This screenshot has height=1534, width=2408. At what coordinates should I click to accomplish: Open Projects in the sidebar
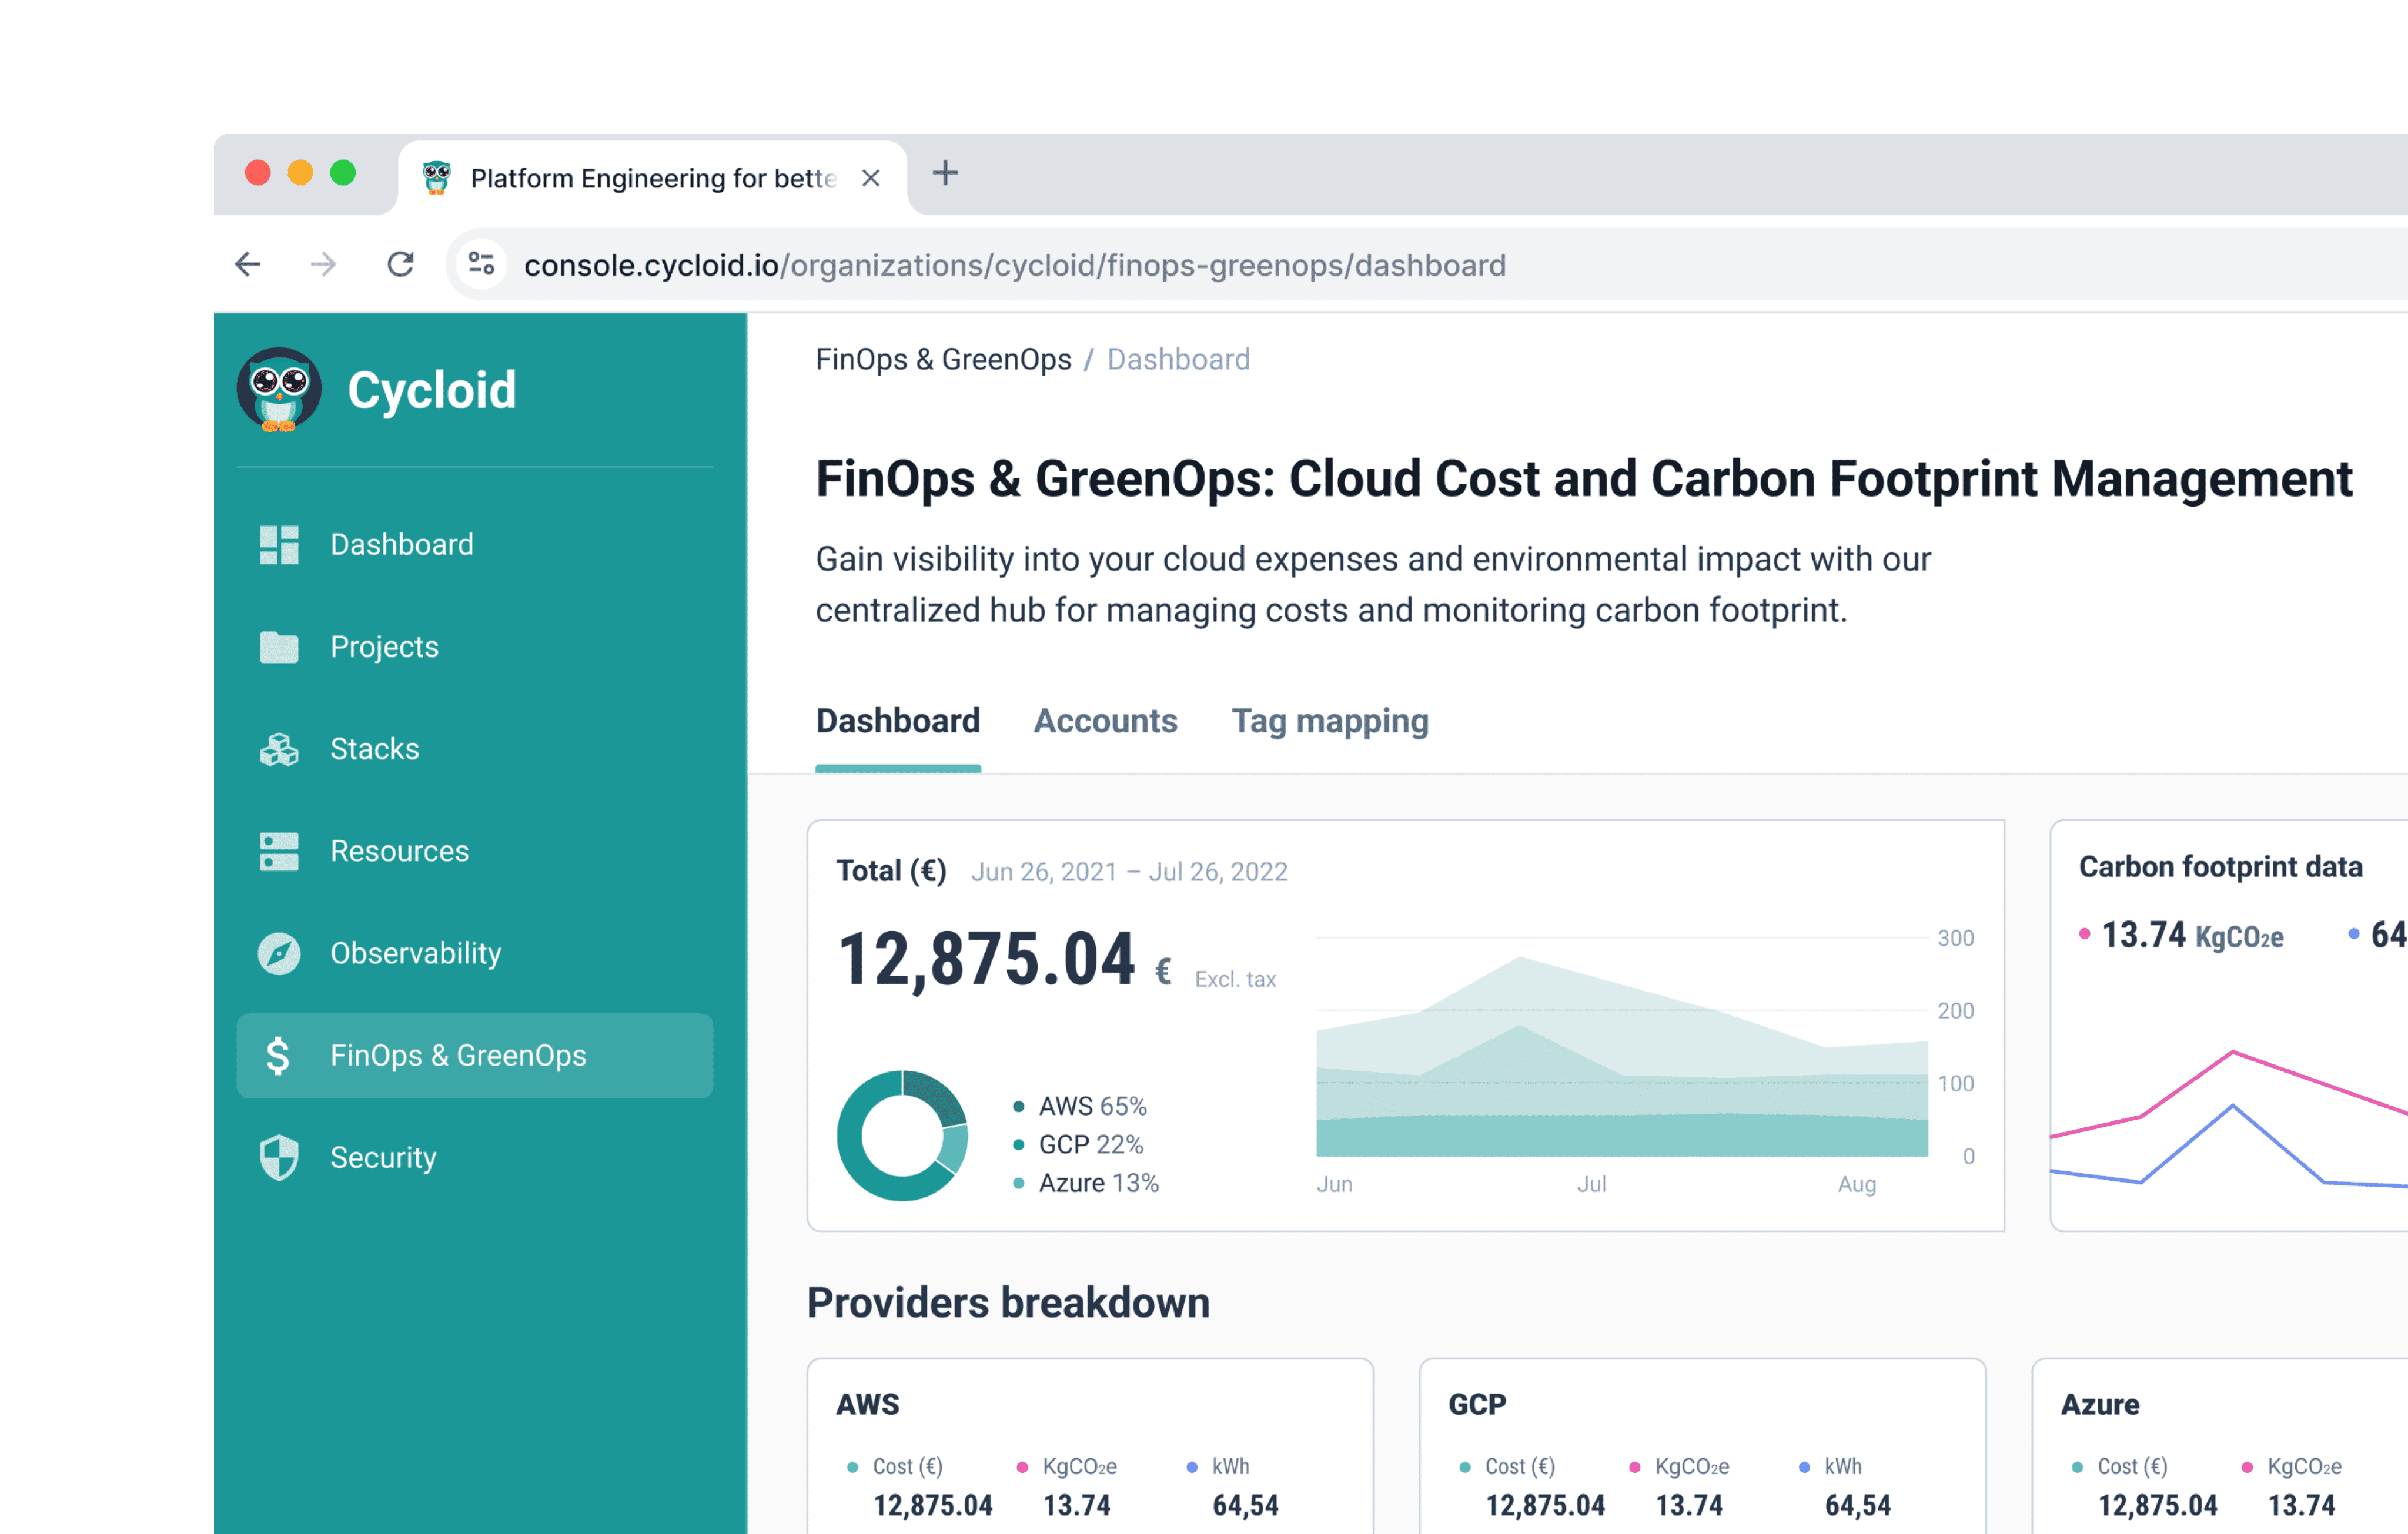point(475,647)
